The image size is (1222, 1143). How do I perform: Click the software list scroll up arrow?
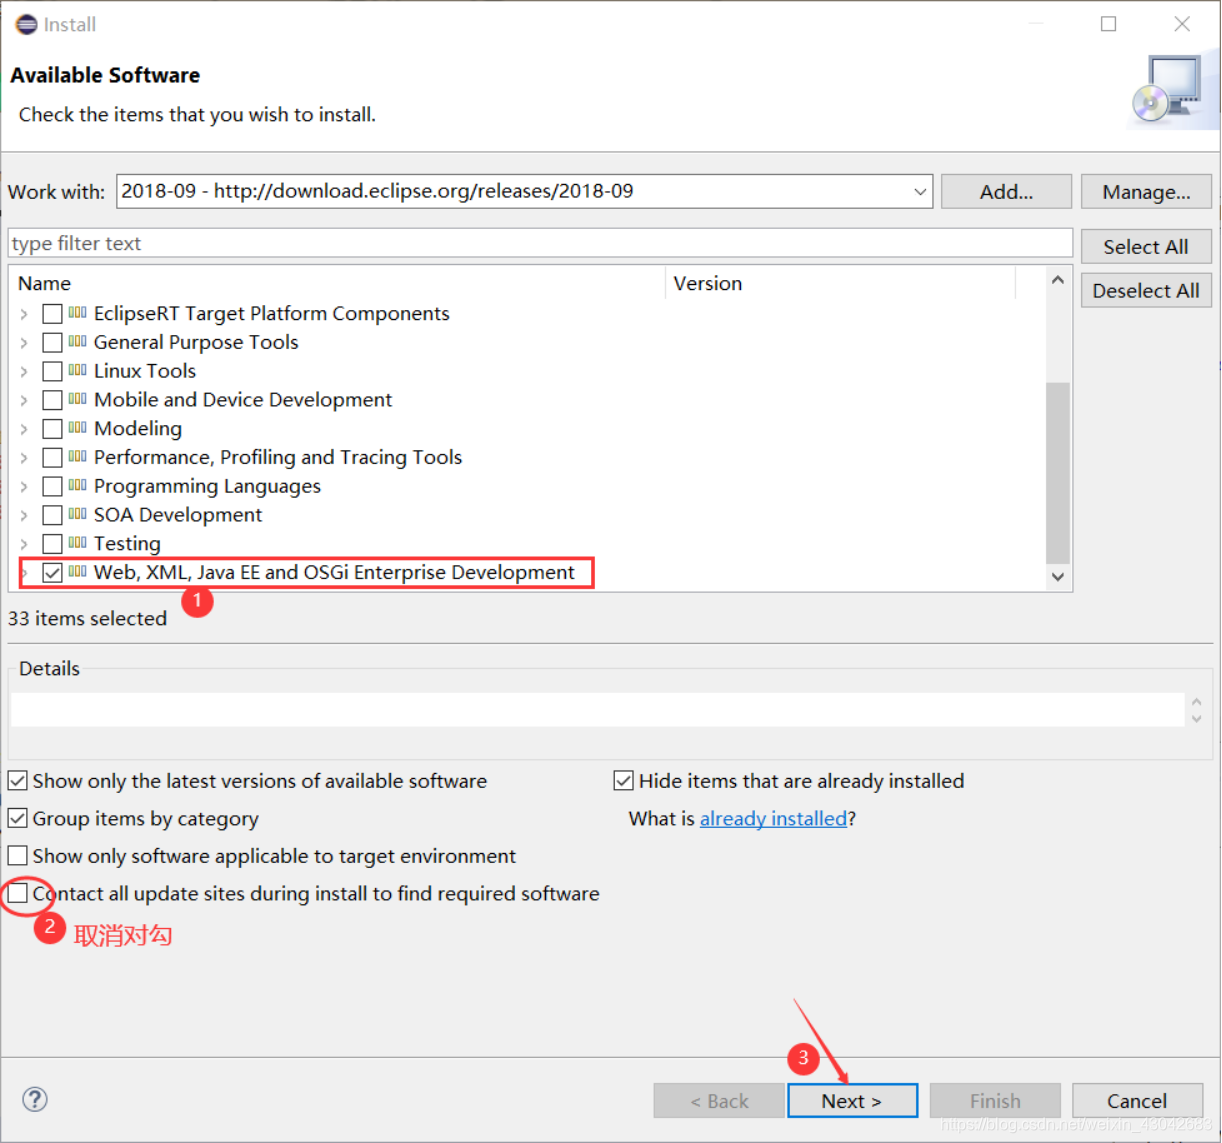click(x=1058, y=281)
